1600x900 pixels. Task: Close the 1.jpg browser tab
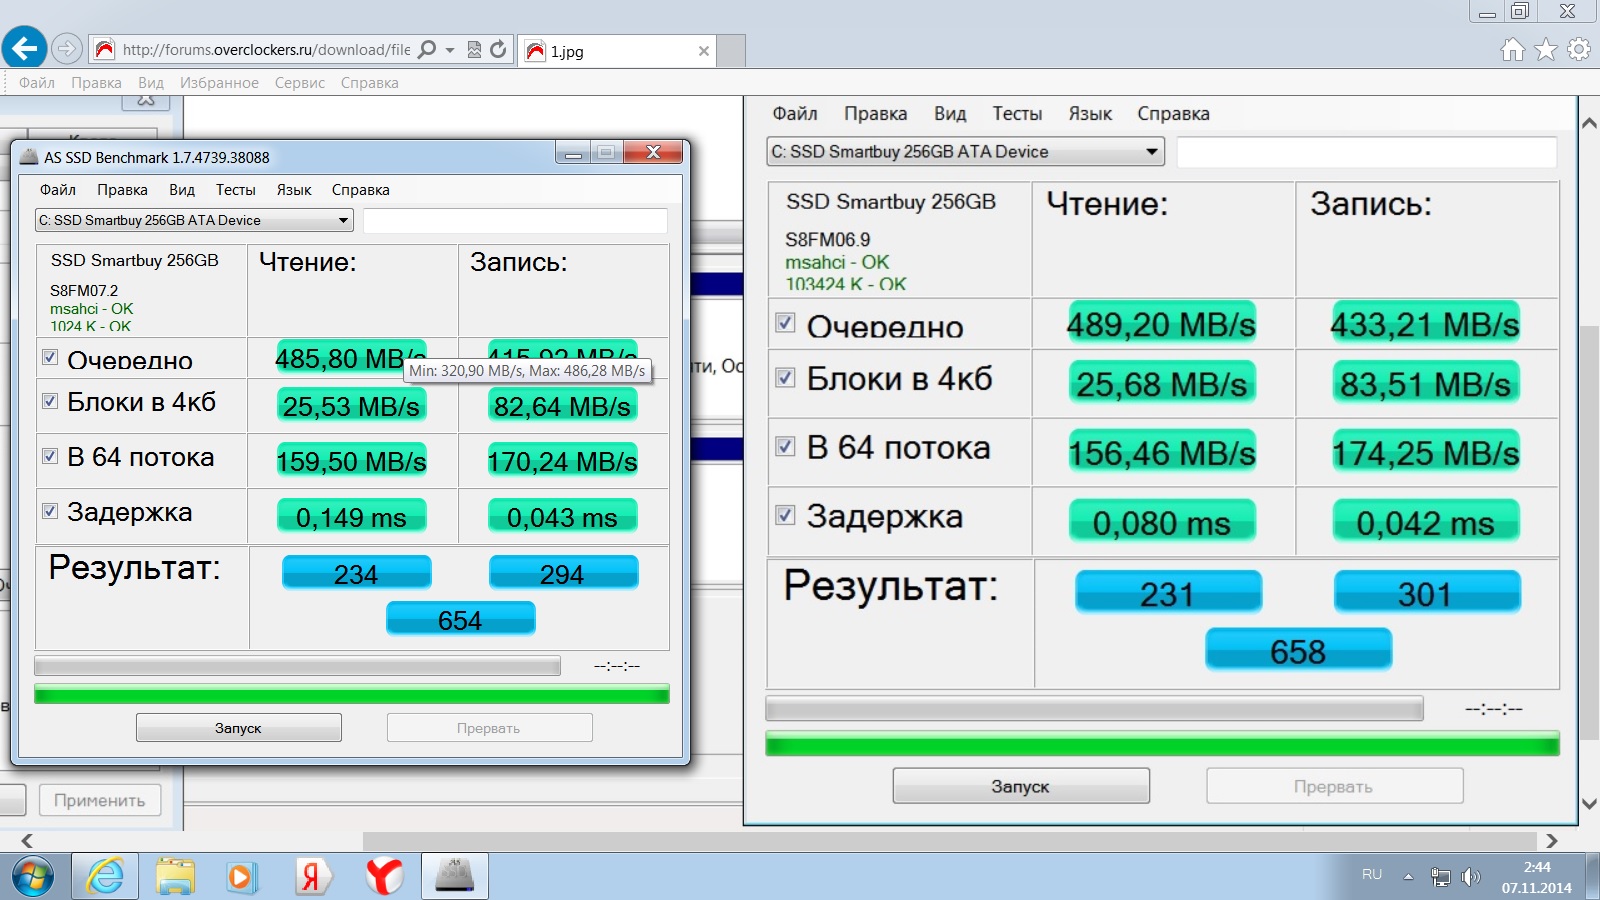pyautogui.click(x=704, y=51)
